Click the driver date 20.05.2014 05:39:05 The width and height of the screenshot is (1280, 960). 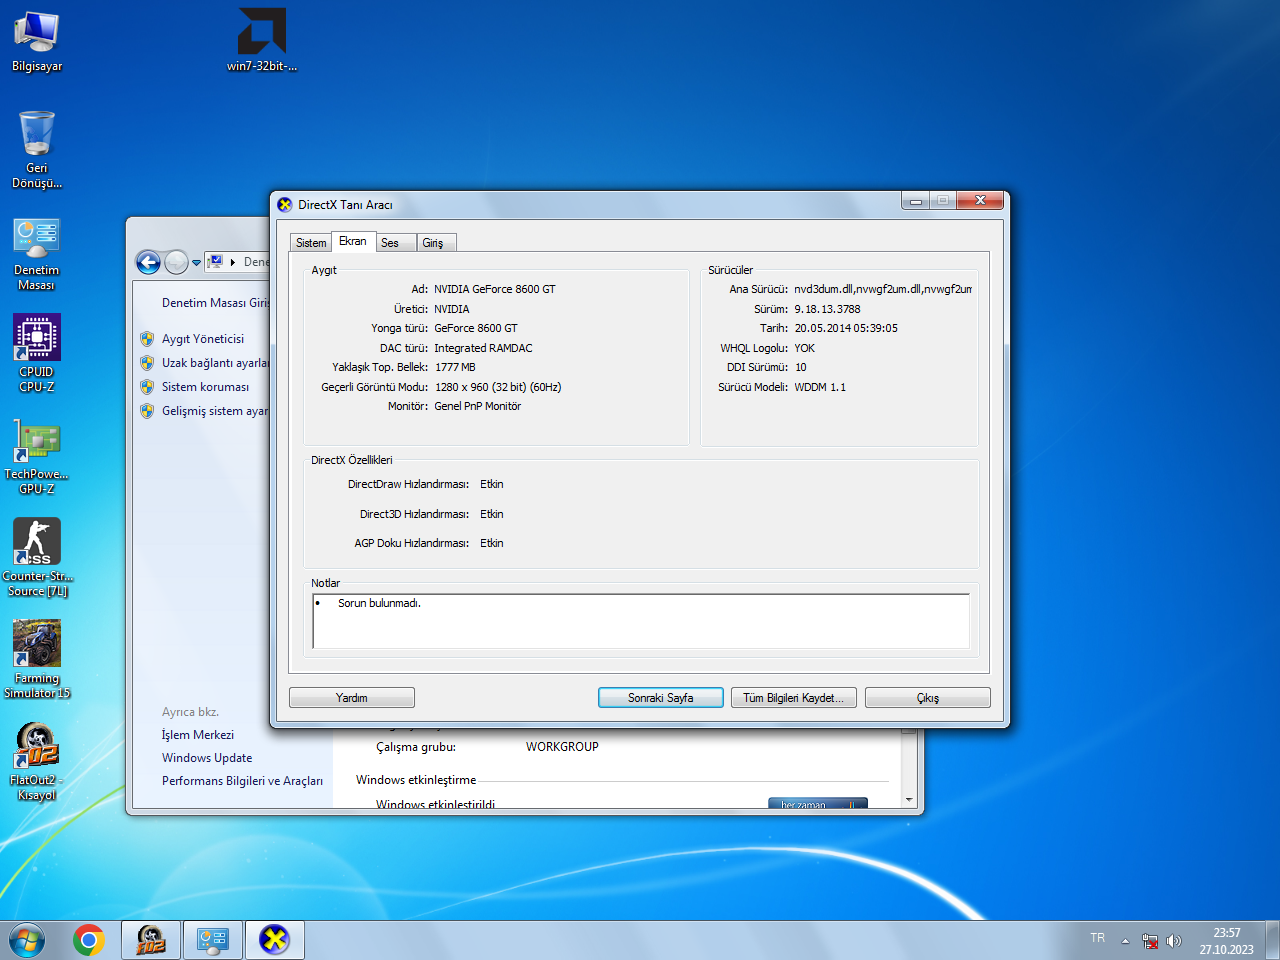coord(846,328)
